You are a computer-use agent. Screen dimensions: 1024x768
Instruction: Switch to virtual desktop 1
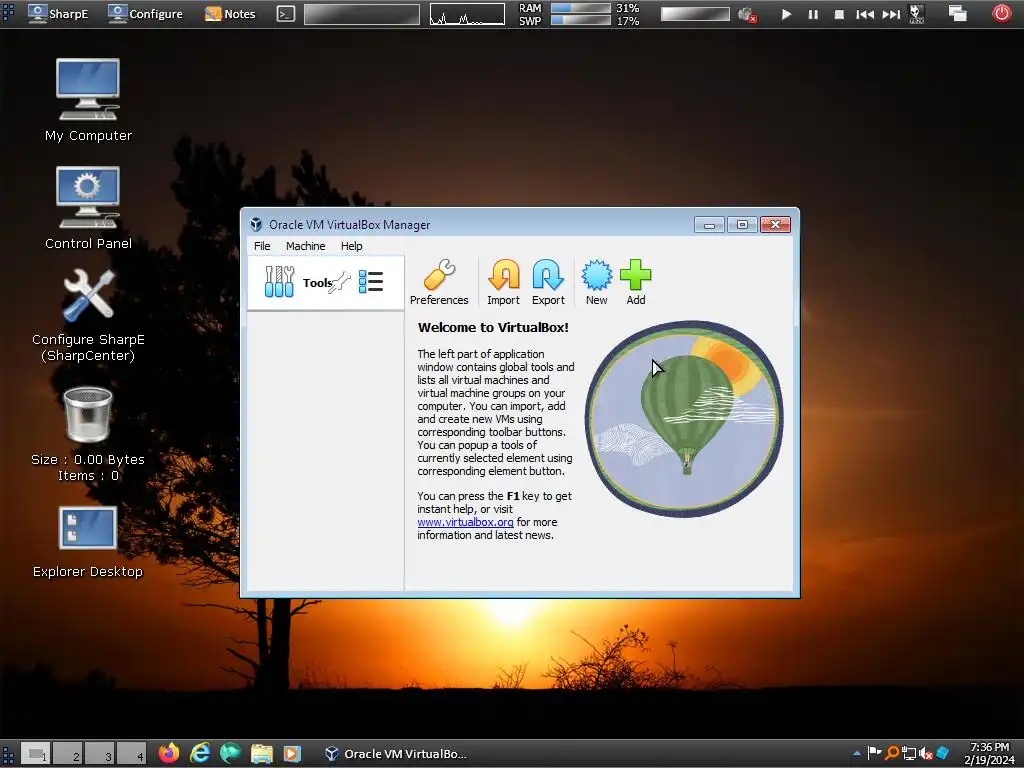pyautogui.click(x=36, y=754)
